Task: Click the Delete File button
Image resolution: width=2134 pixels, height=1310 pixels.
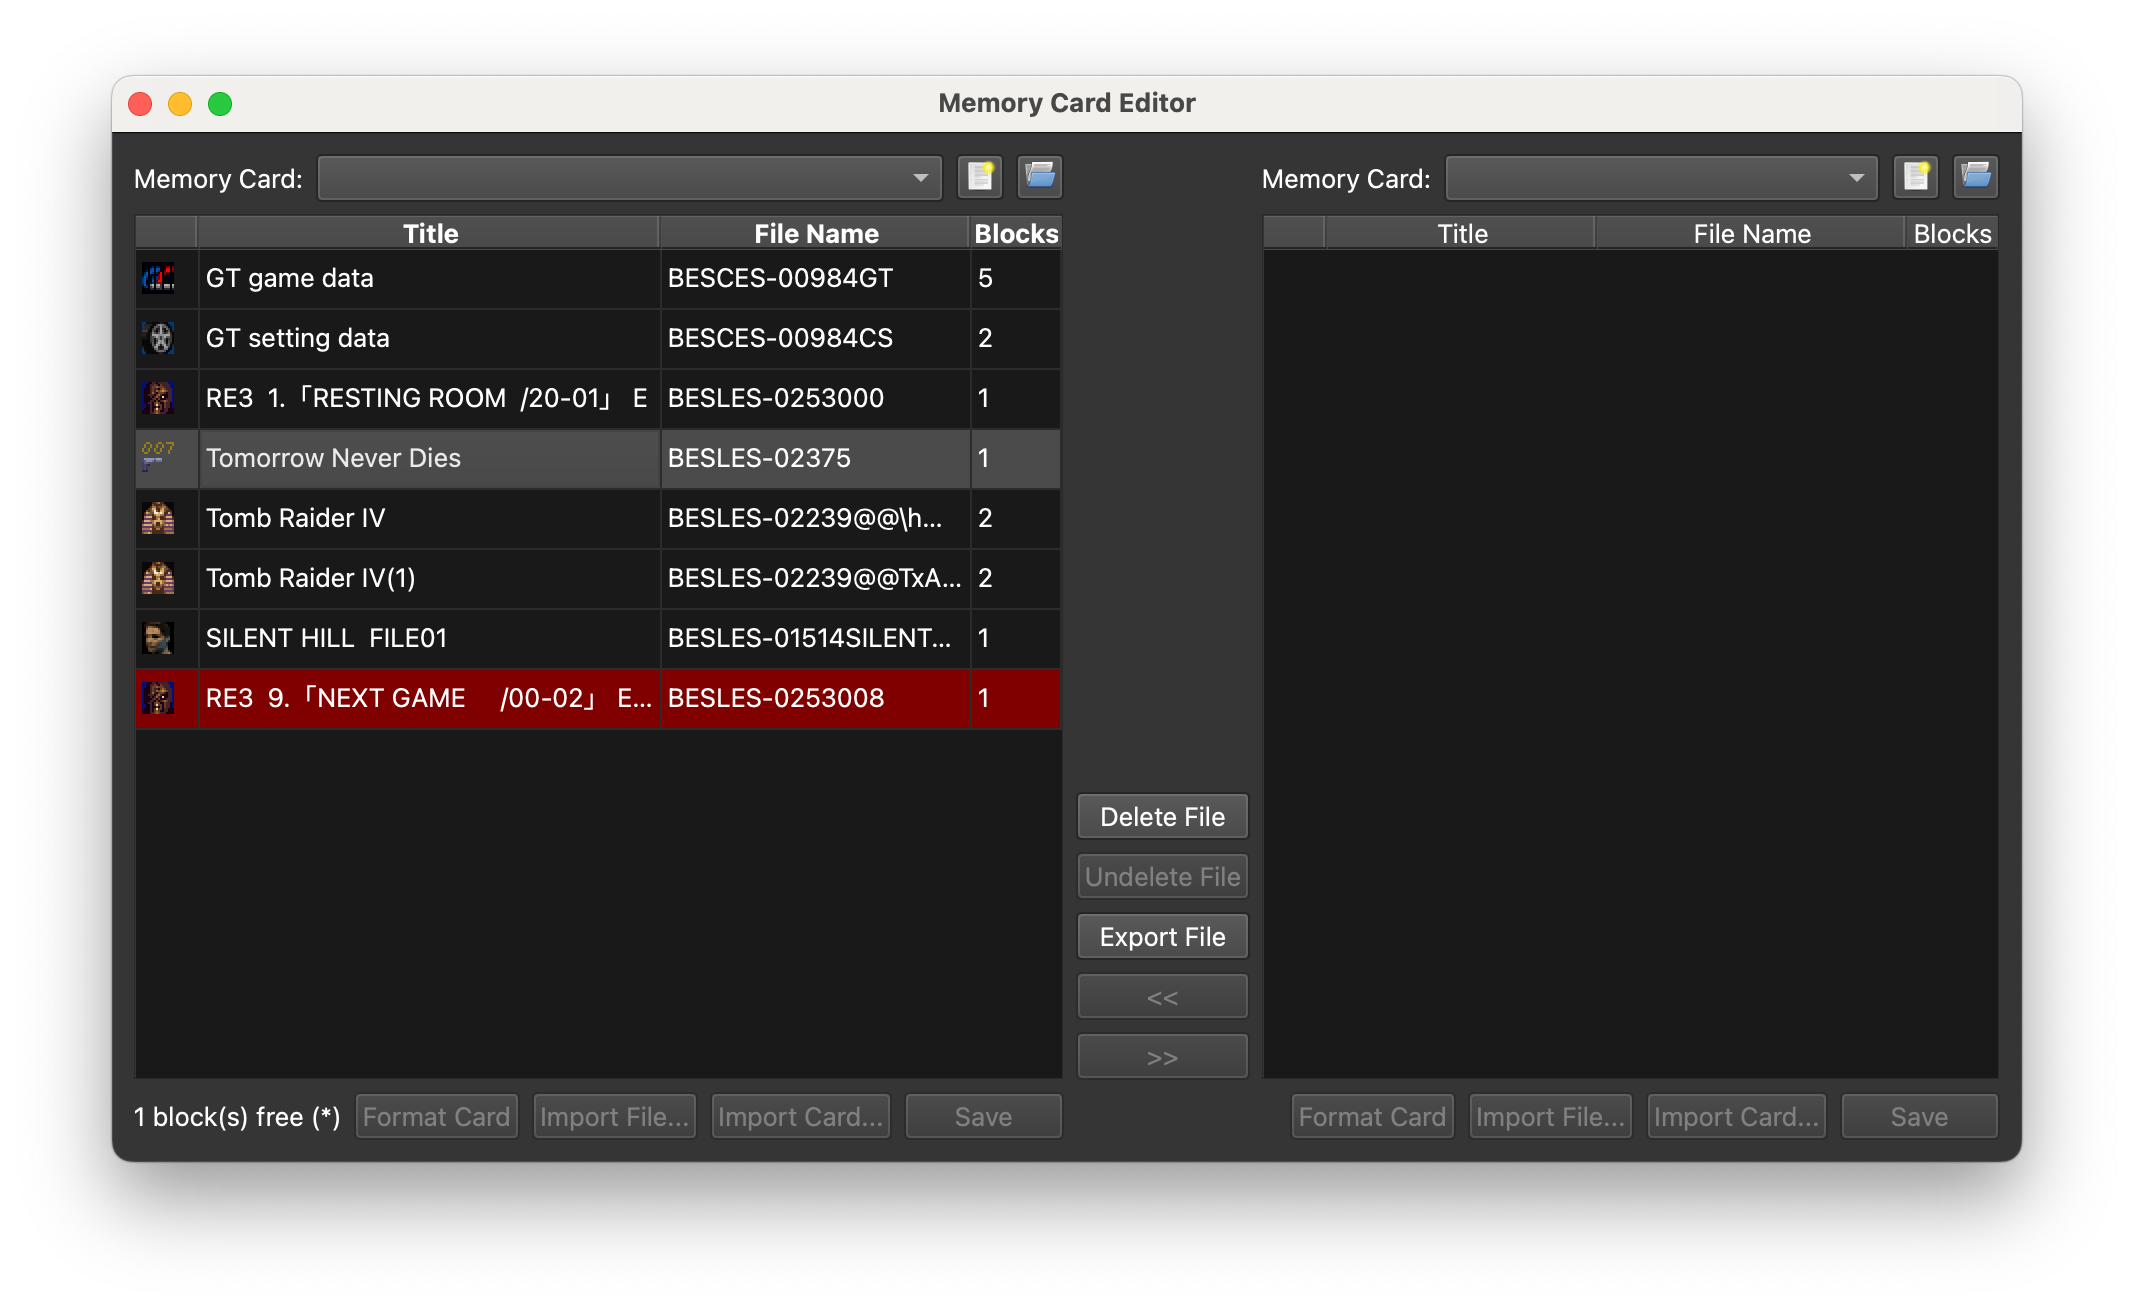Action: coord(1162,817)
